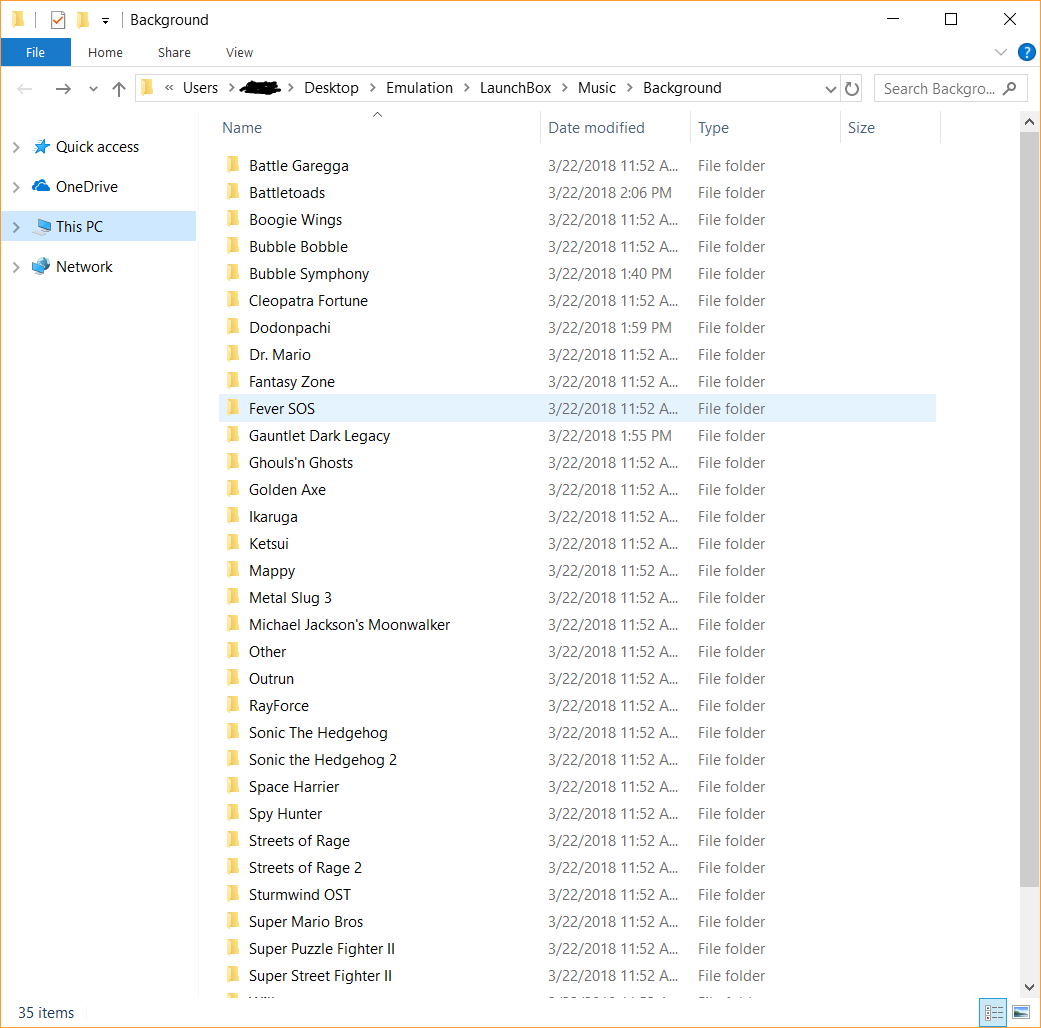Click the scrollbar down arrow
Viewport: 1041px width, 1028px height.
click(x=1029, y=987)
